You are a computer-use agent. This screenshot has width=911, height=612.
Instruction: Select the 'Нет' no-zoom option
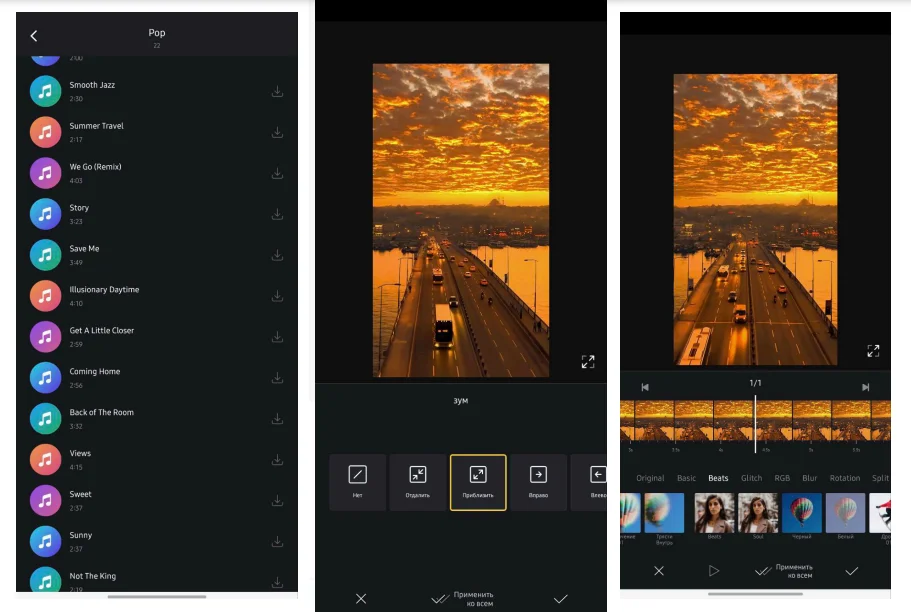click(x=357, y=482)
